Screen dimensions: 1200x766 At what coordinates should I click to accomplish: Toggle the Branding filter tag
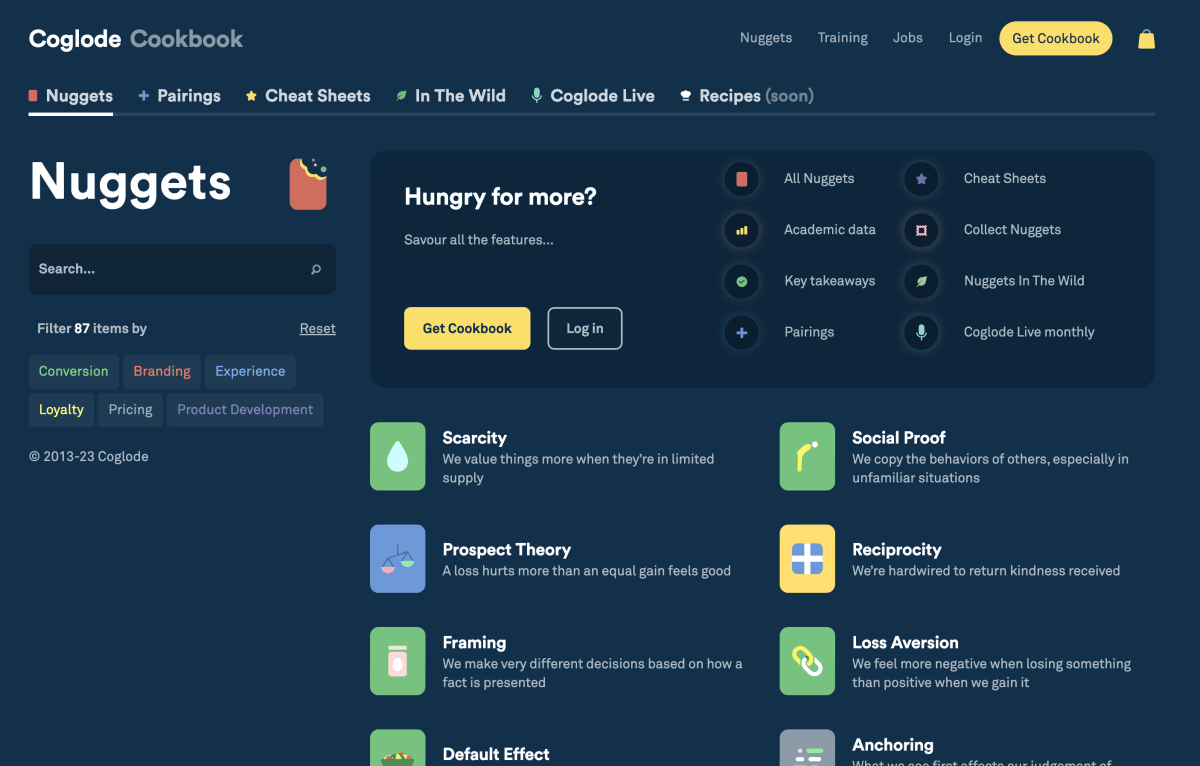click(162, 371)
